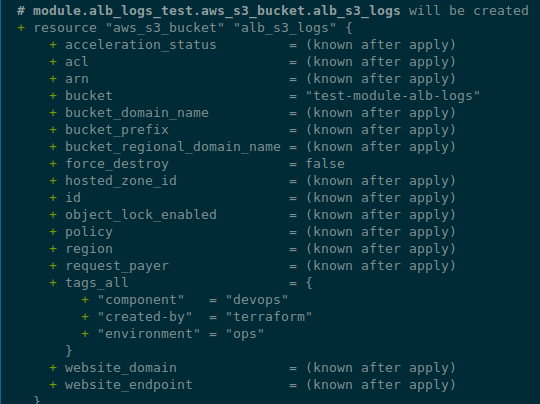Select the acceleration_status attribute name

(x=141, y=45)
